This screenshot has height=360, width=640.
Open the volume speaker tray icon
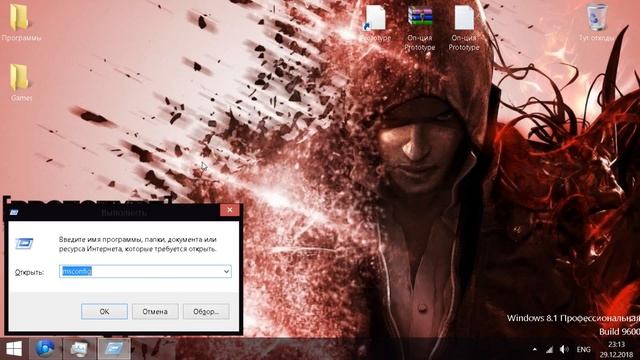tap(564, 349)
